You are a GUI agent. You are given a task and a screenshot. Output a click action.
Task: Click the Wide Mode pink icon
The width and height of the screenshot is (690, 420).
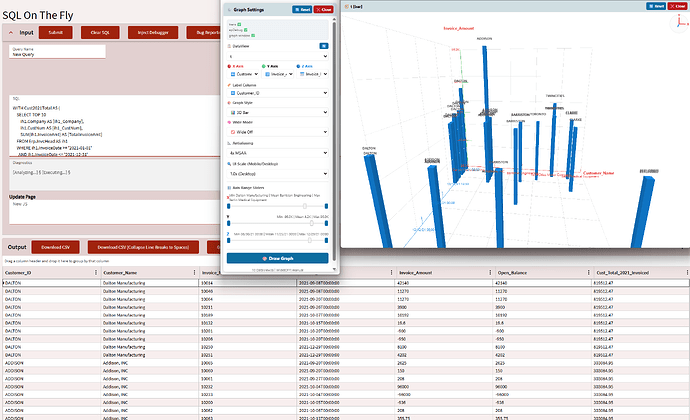[229, 122]
